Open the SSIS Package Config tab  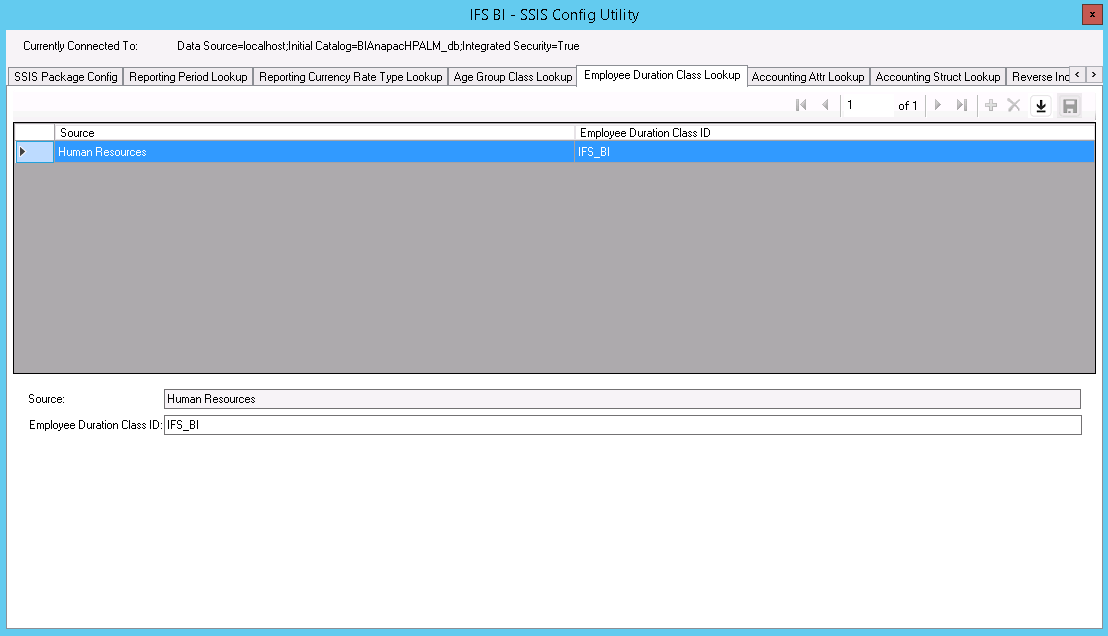(x=65, y=77)
